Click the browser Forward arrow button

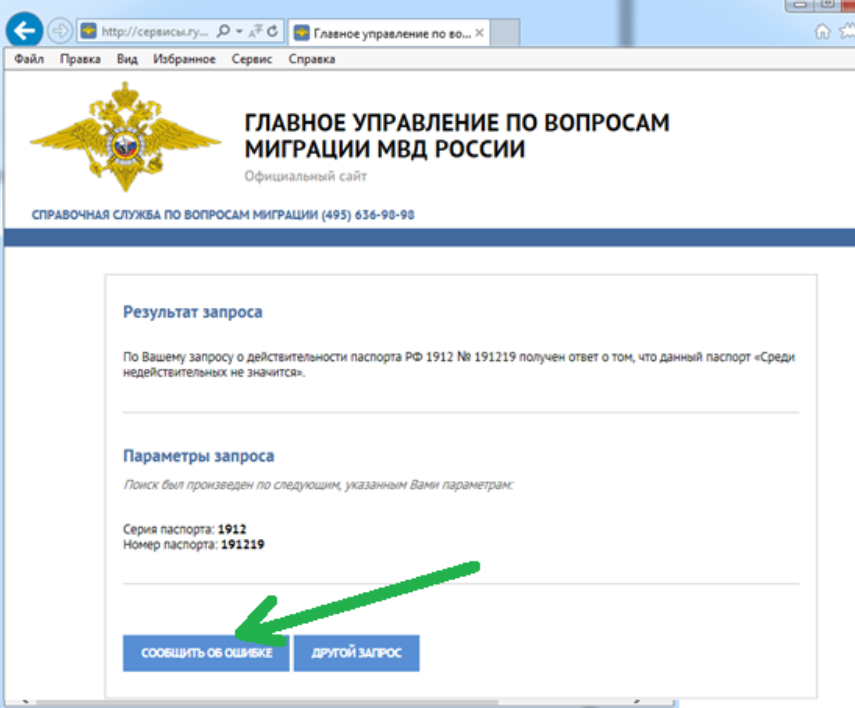coord(59,31)
